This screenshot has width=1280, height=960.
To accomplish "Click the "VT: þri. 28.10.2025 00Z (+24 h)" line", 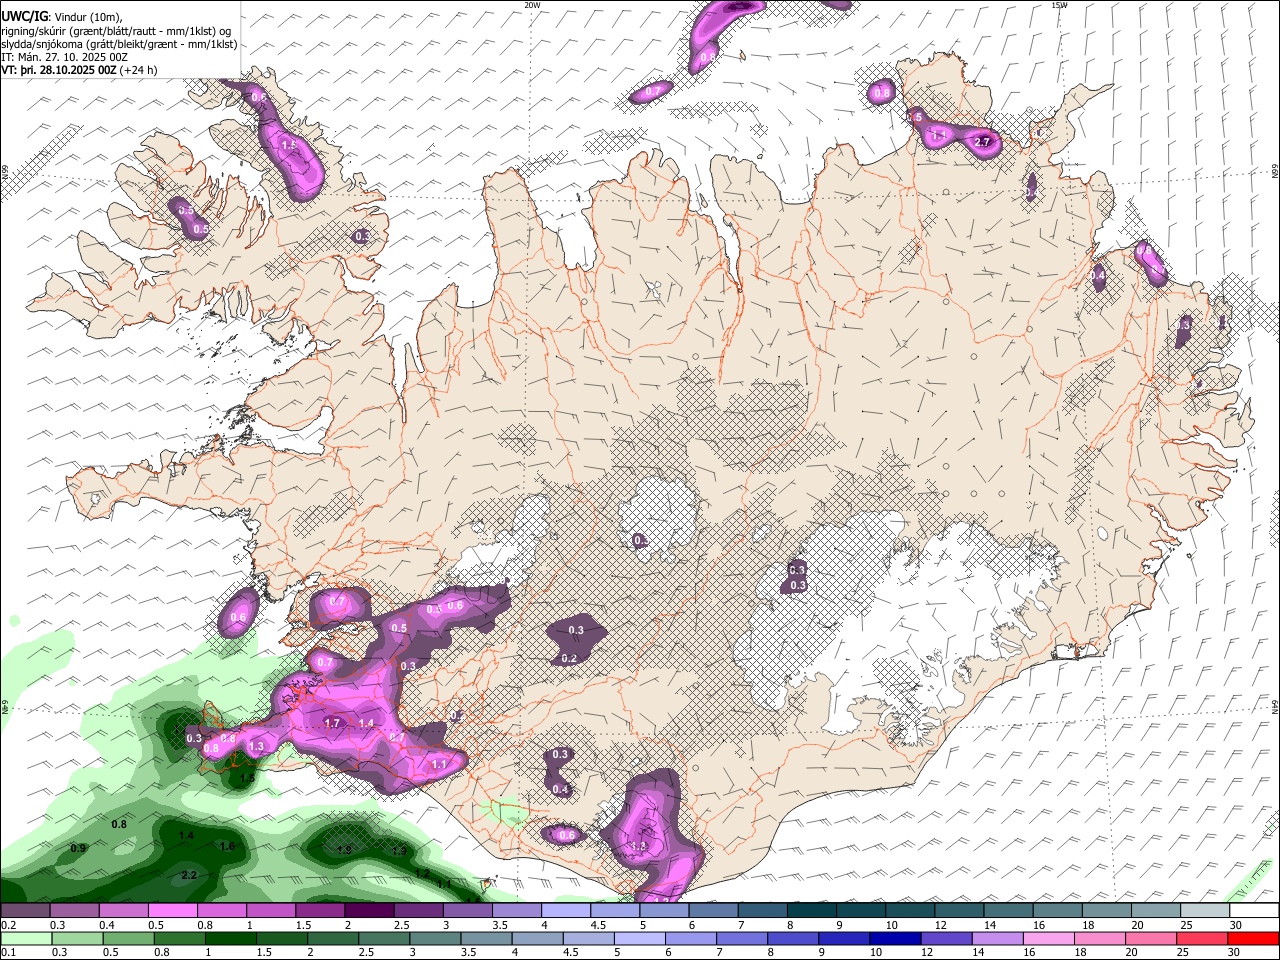I will tap(79, 70).
